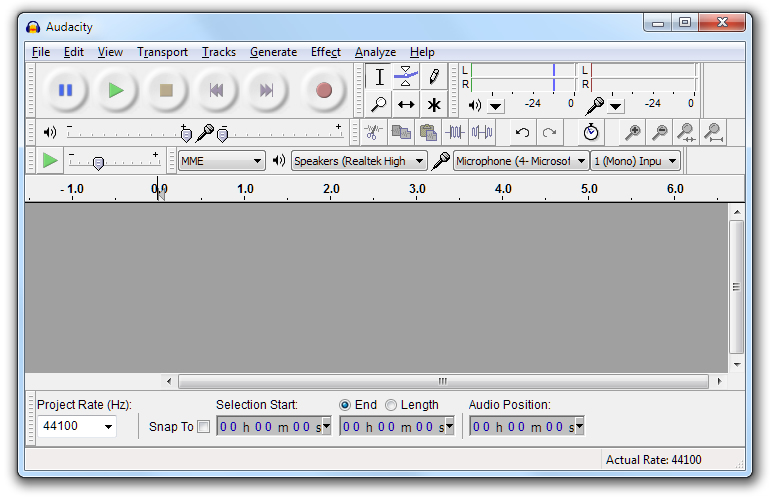
Task: Open the Analyze menu
Action: click(x=375, y=52)
